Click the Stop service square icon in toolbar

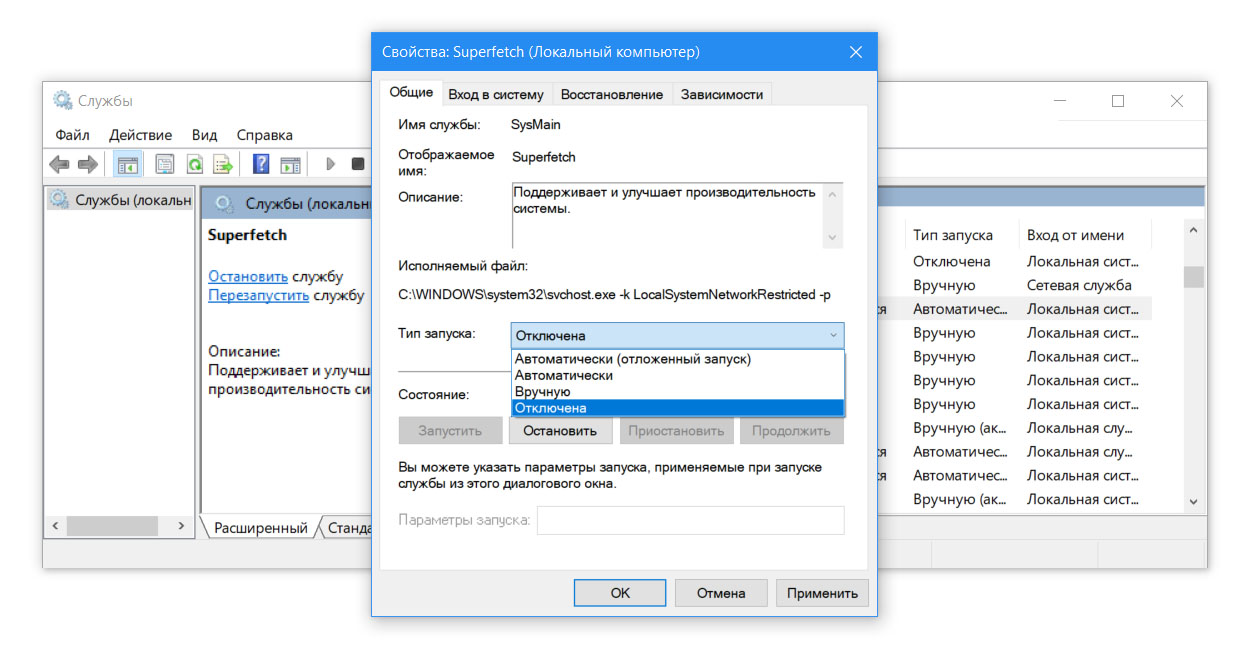click(x=358, y=164)
